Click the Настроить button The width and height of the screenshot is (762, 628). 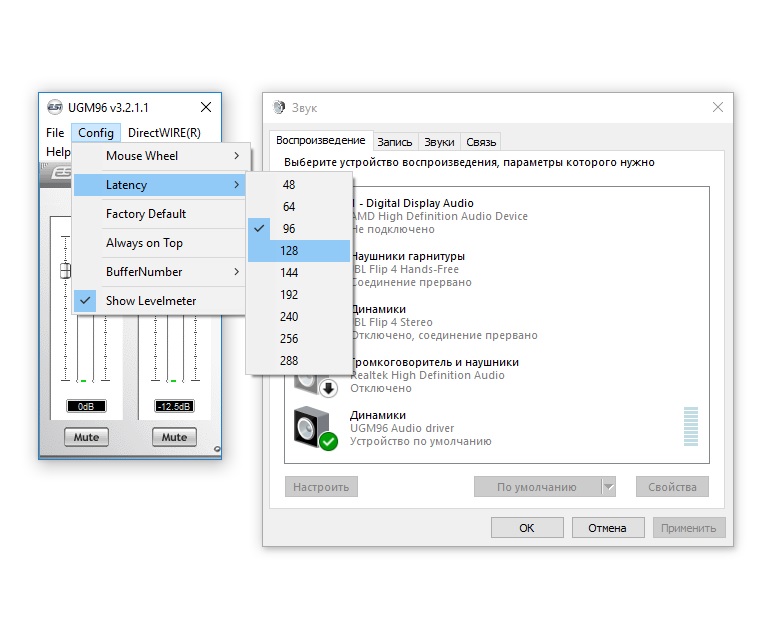coord(321,487)
